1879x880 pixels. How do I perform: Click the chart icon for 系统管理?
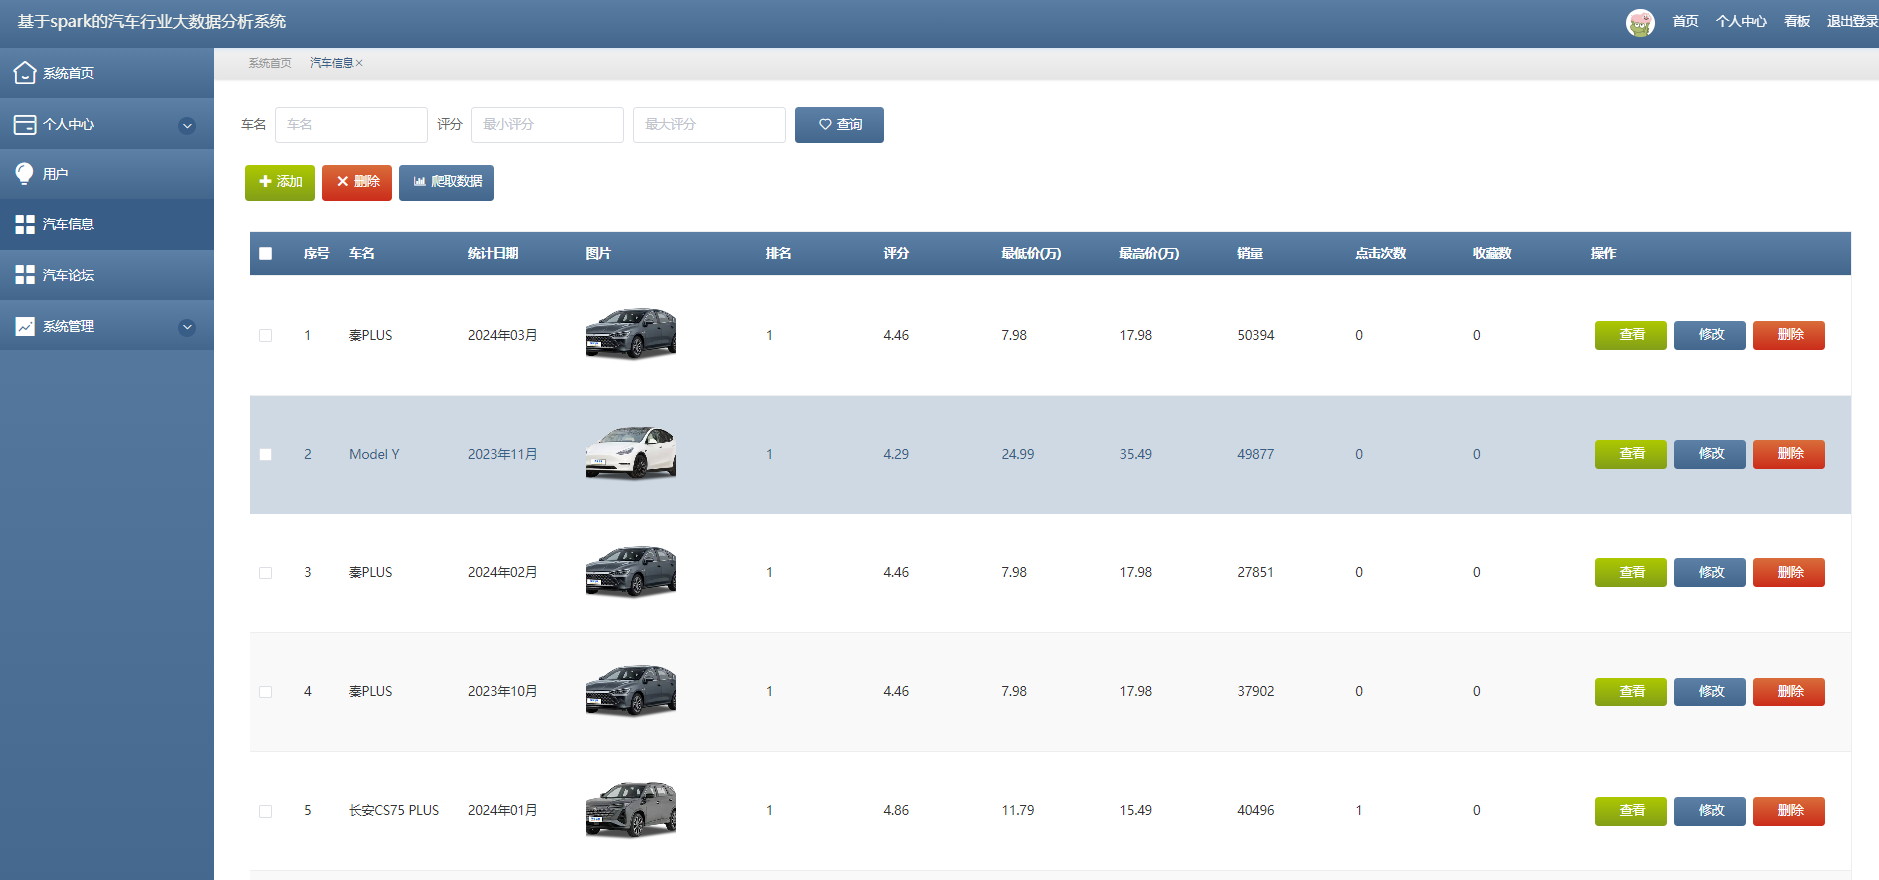25,326
